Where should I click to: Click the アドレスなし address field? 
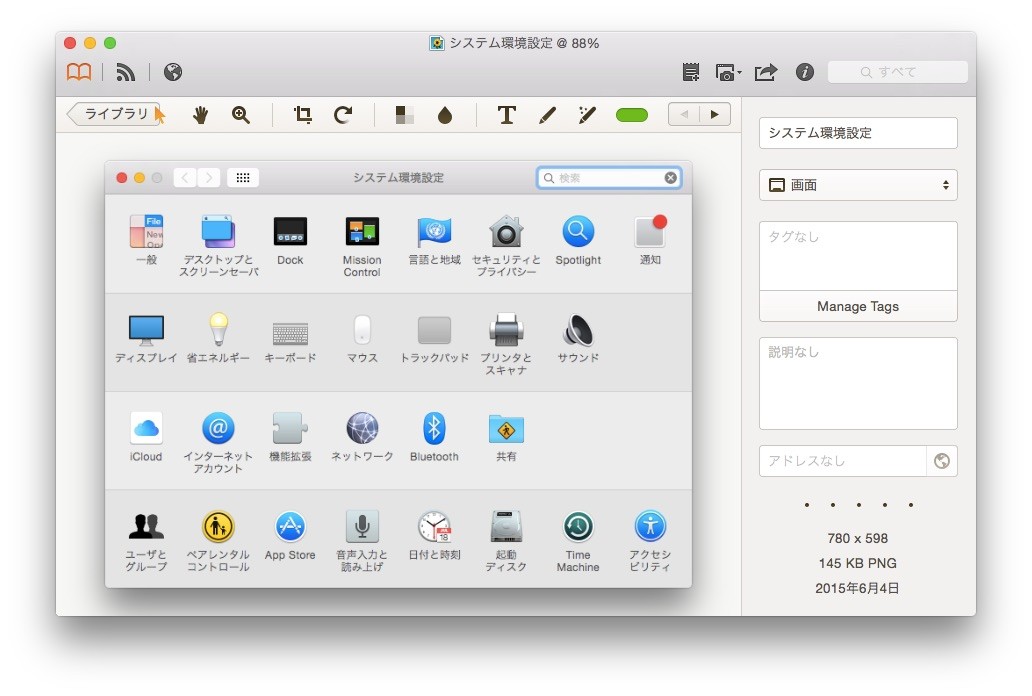coord(842,461)
